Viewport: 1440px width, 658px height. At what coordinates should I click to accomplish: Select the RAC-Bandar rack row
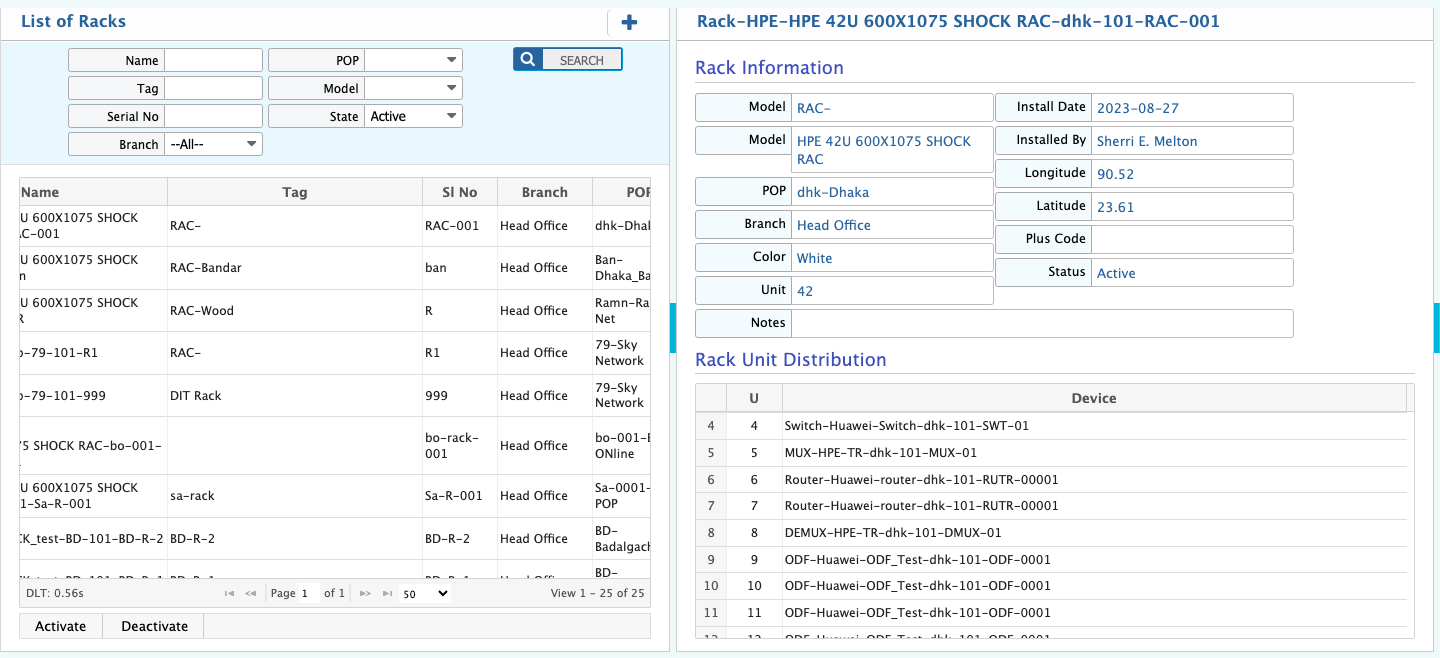[295, 268]
